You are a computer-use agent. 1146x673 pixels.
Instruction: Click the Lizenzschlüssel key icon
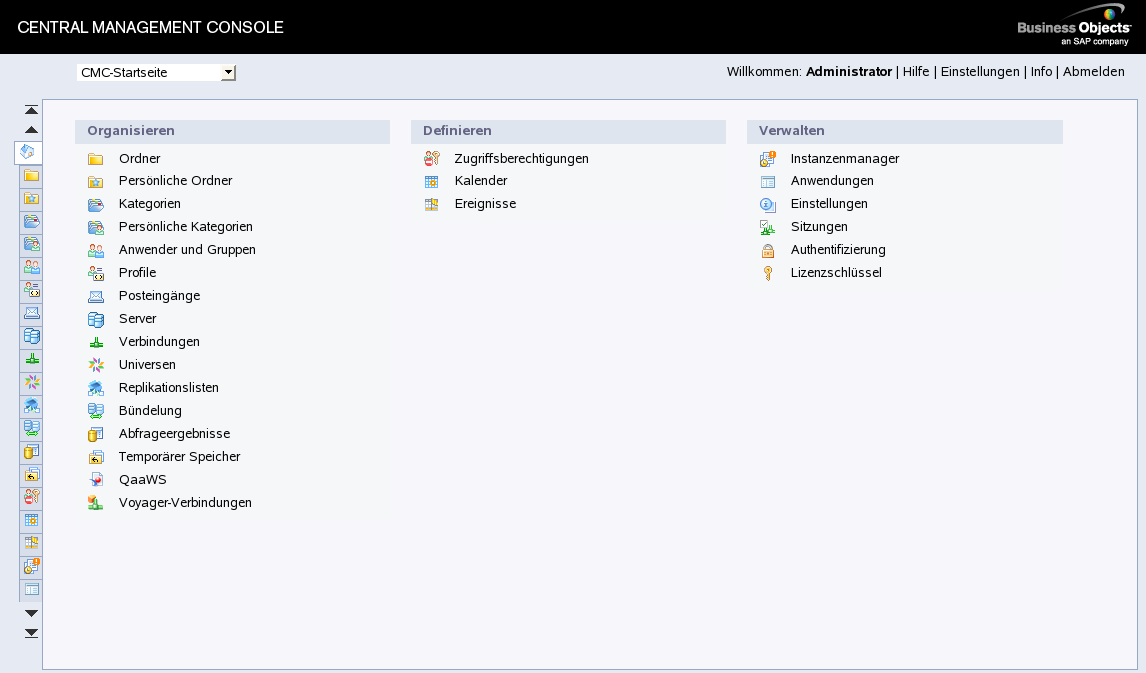(768, 273)
